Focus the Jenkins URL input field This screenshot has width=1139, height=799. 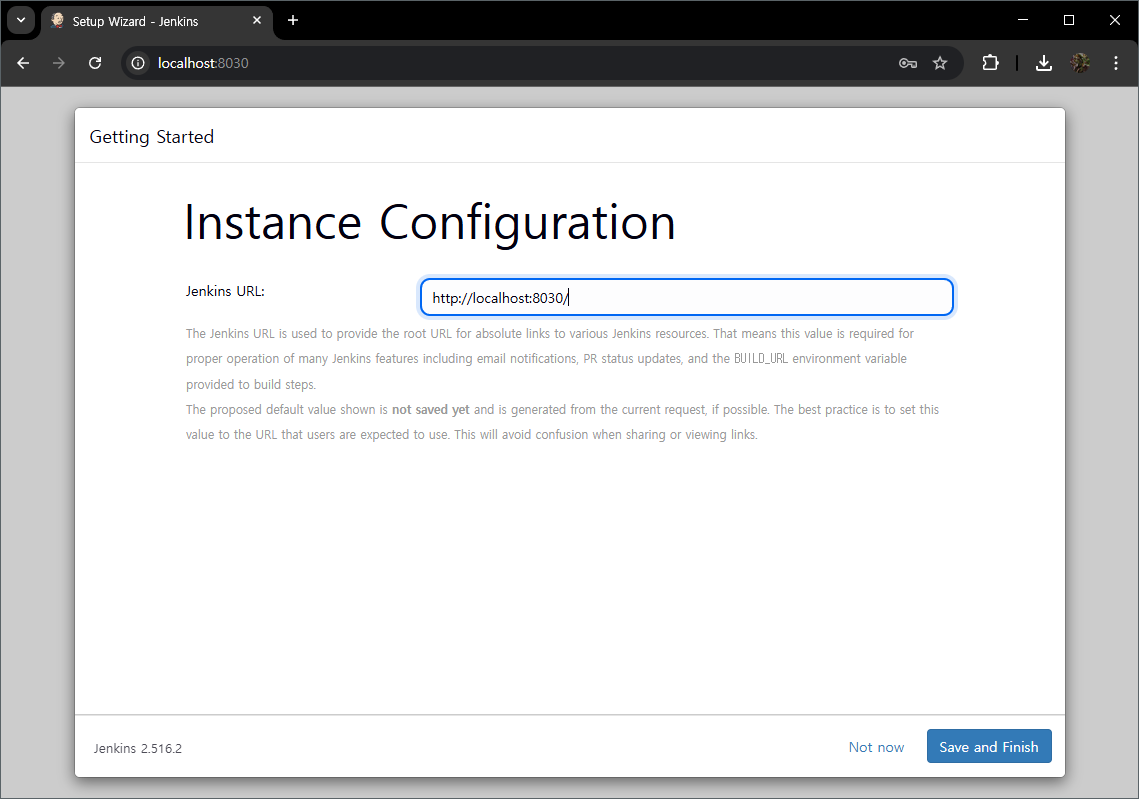point(686,297)
